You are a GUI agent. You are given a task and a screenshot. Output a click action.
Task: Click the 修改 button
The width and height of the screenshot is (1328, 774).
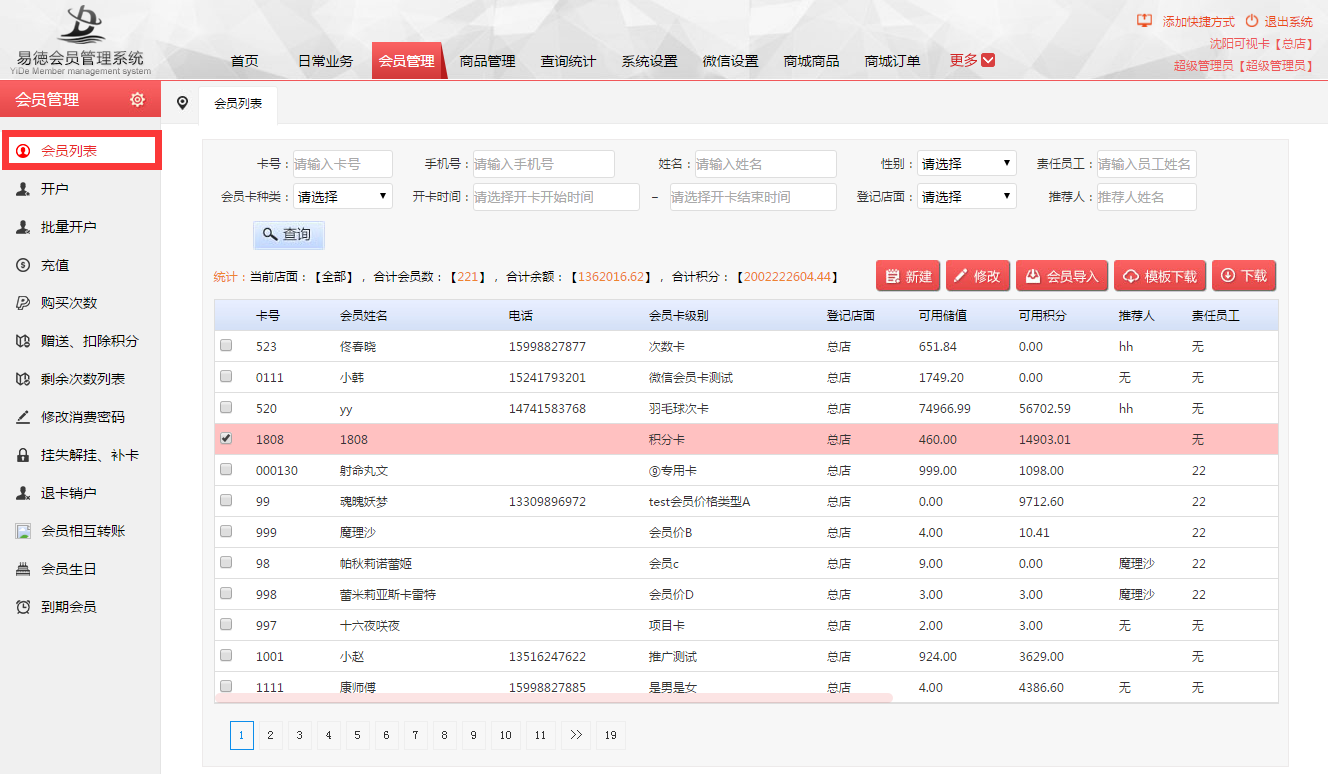pos(977,276)
